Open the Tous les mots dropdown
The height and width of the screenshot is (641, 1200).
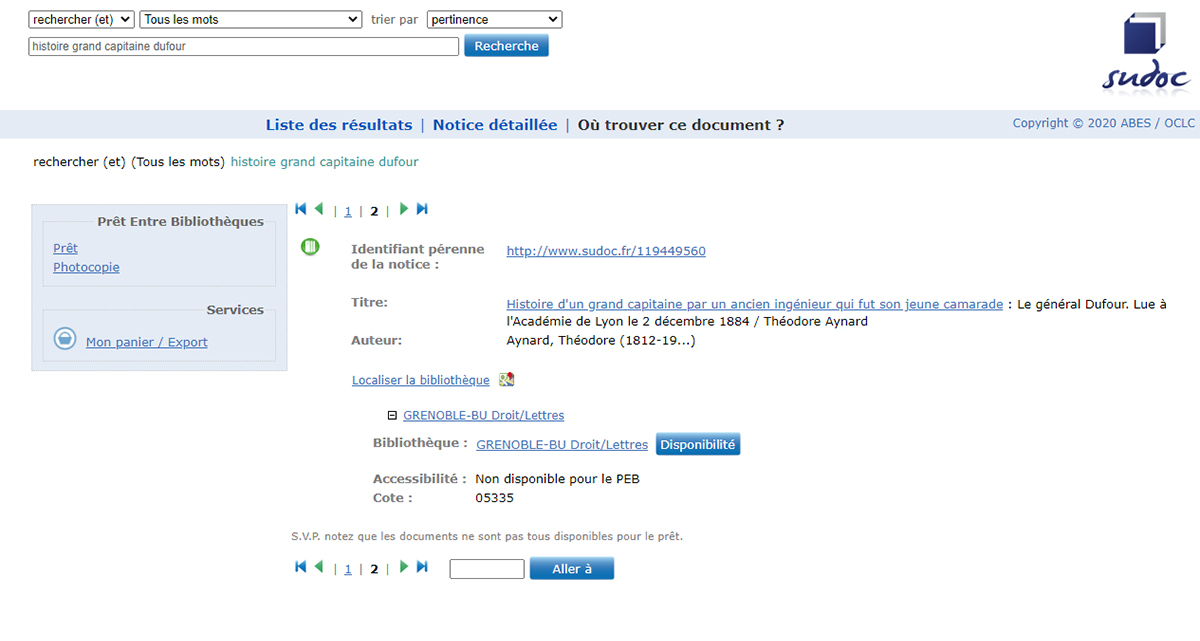pos(251,19)
